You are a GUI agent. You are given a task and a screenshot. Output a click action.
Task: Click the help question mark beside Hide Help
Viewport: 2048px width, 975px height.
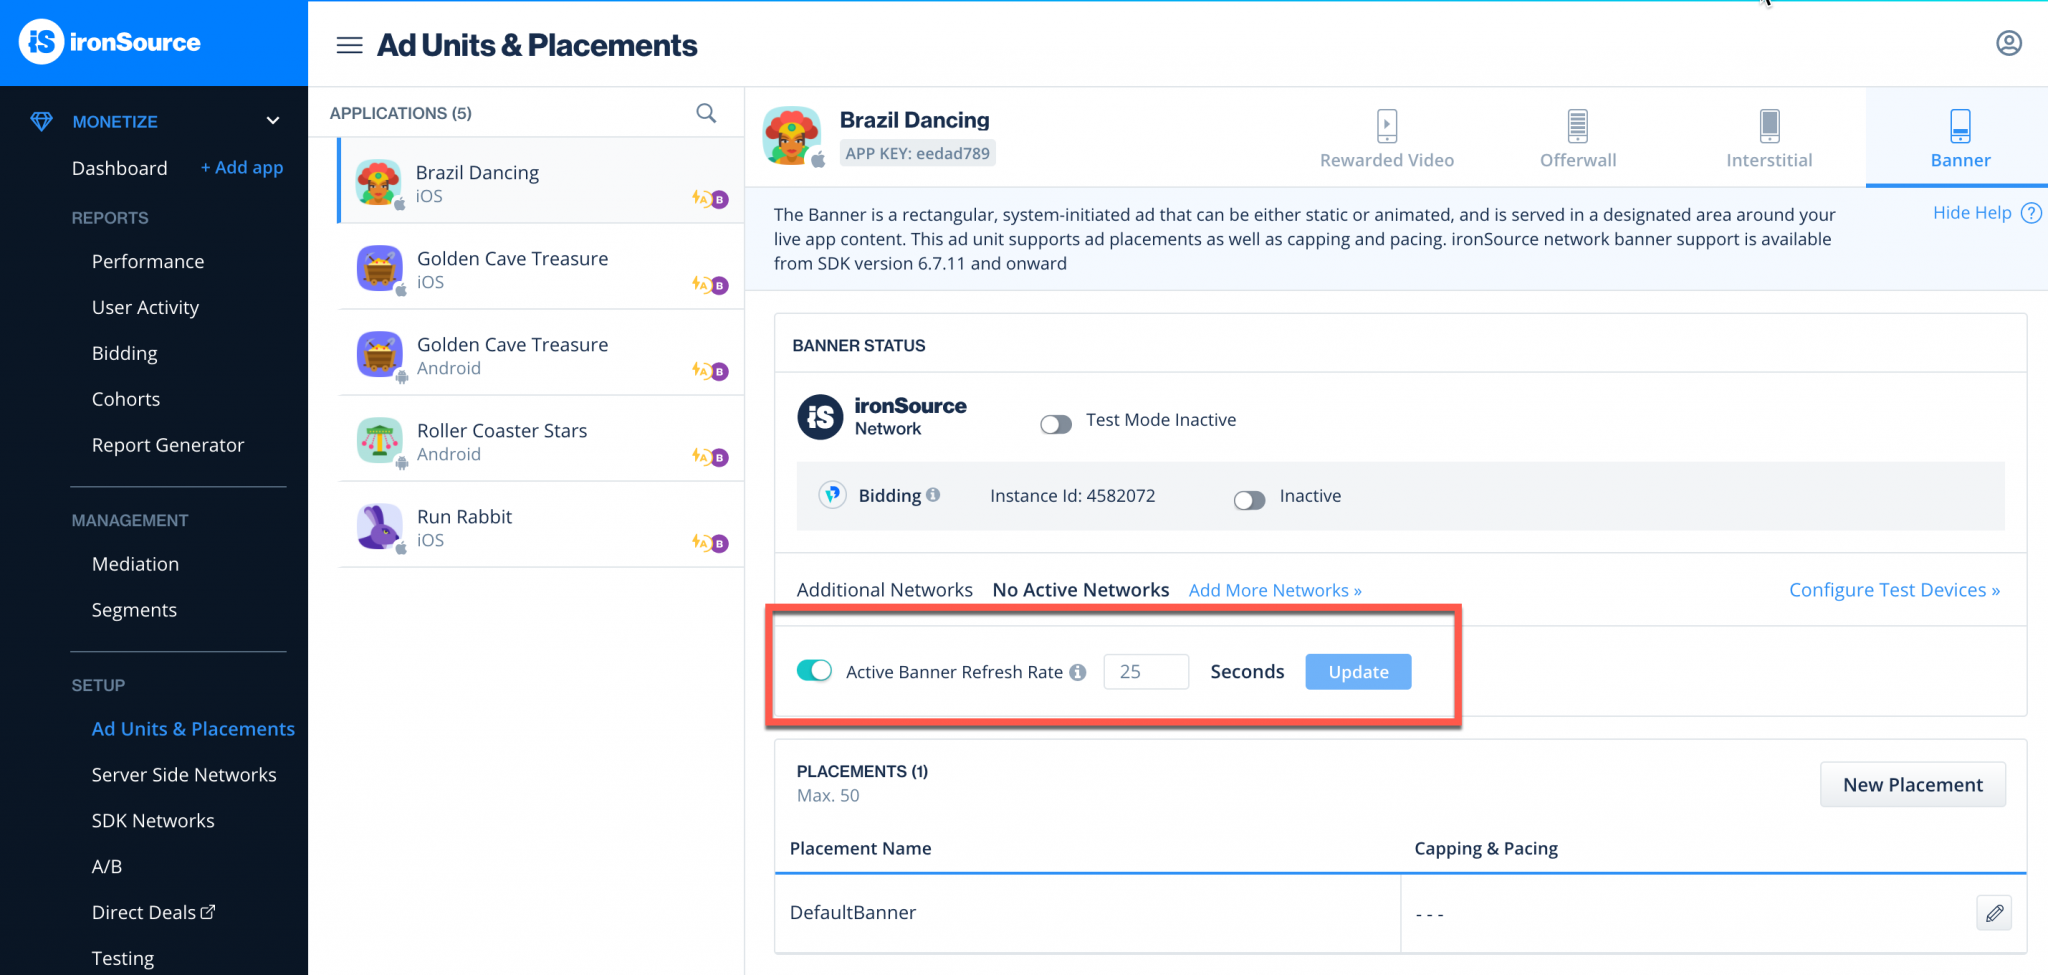tap(2032, 212)
